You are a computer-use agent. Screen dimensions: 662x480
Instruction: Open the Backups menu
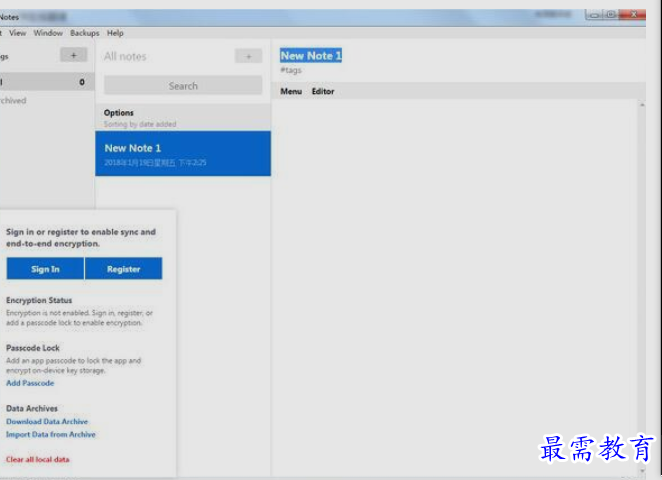click(x=84, y=33)
